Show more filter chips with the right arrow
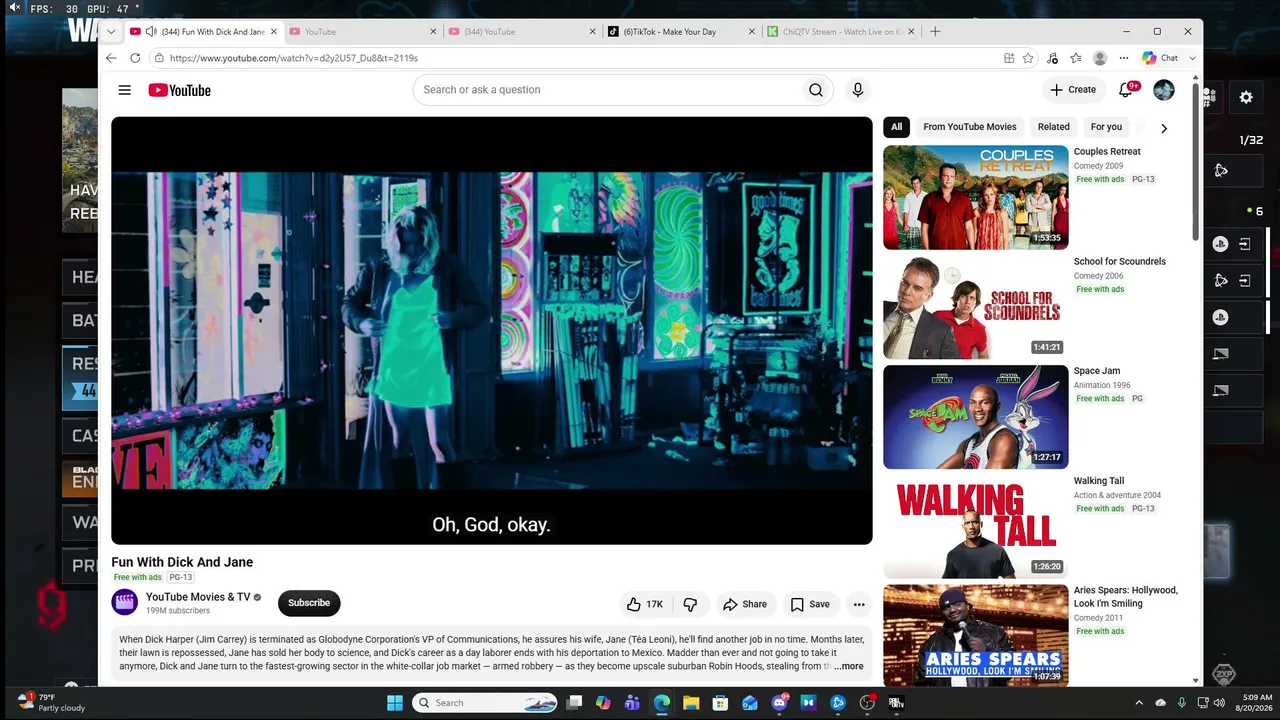This screenshot has width=1280, height=720. (1163, 128)
